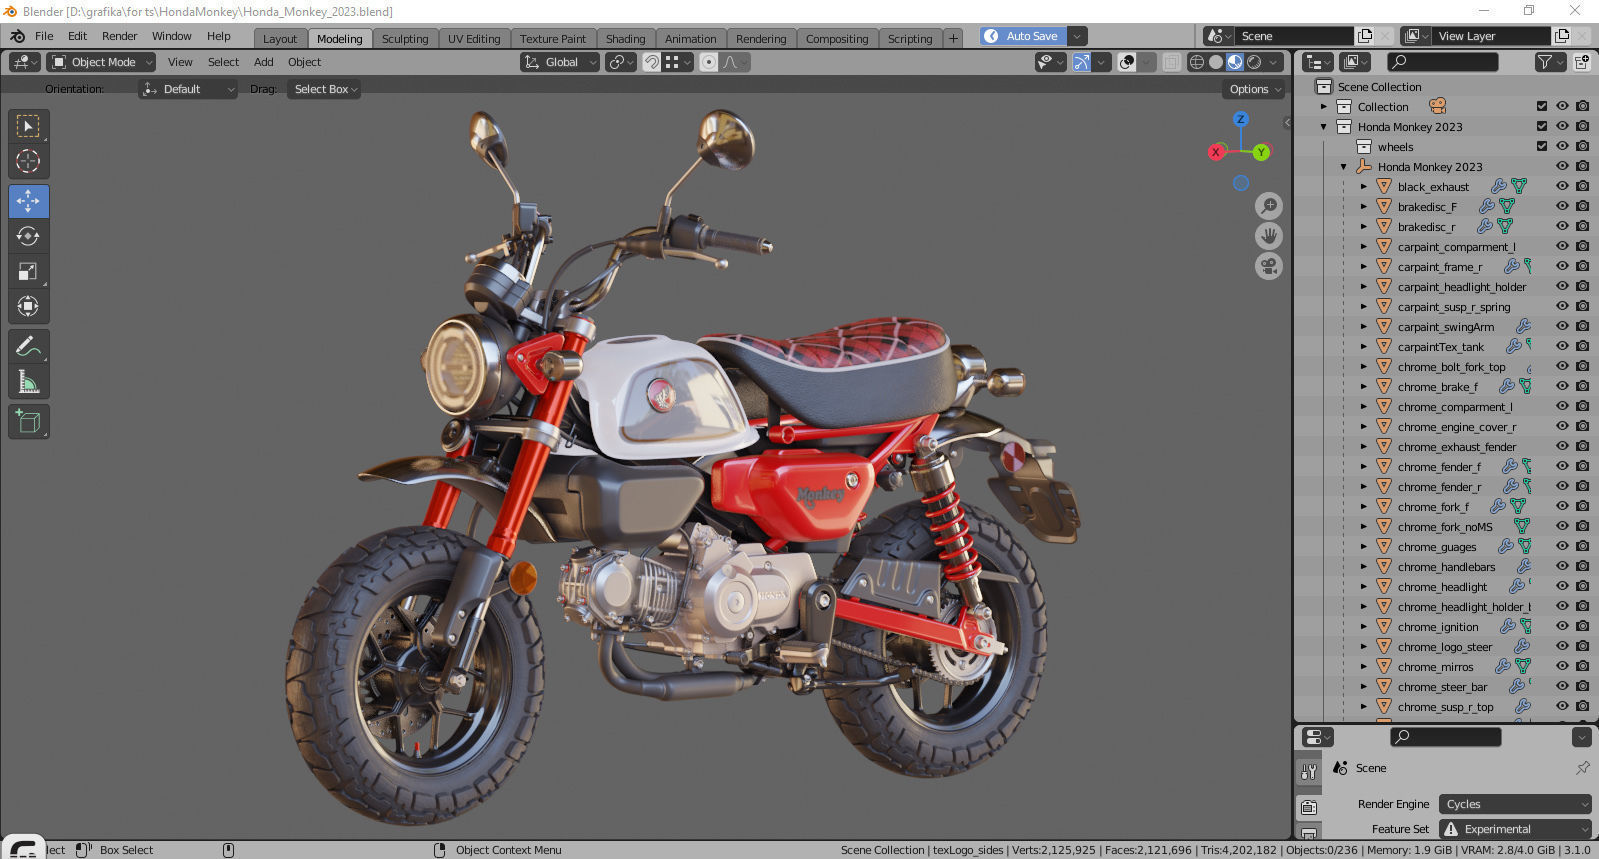
Task: Open the outliner filter icon
Action: point(1550,62)
